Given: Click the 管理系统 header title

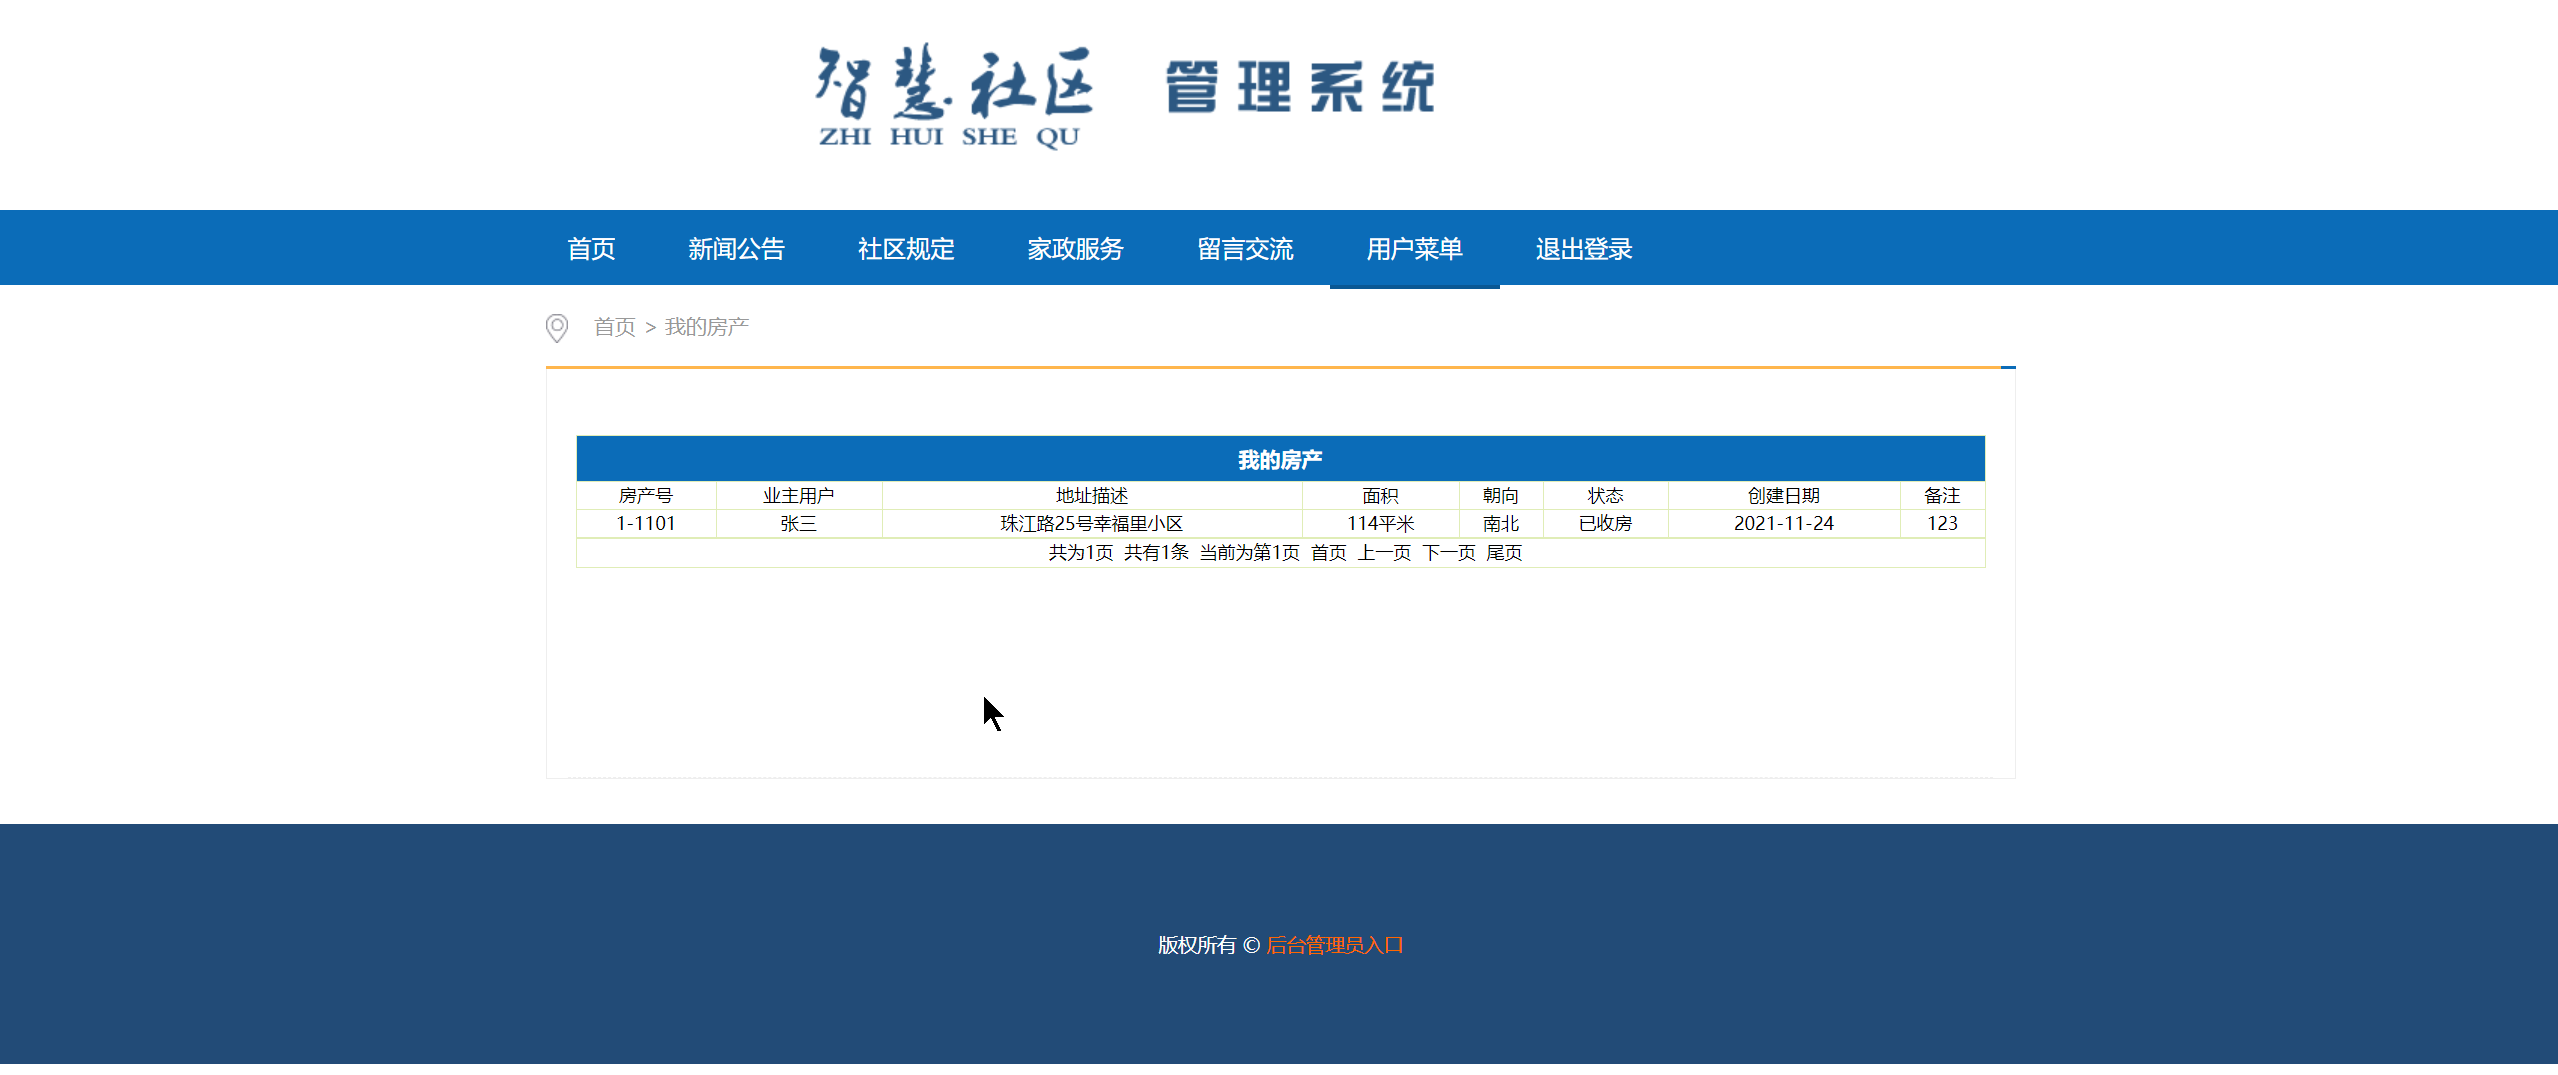Looking at the screenshot, I should [x=1301, y=87].
